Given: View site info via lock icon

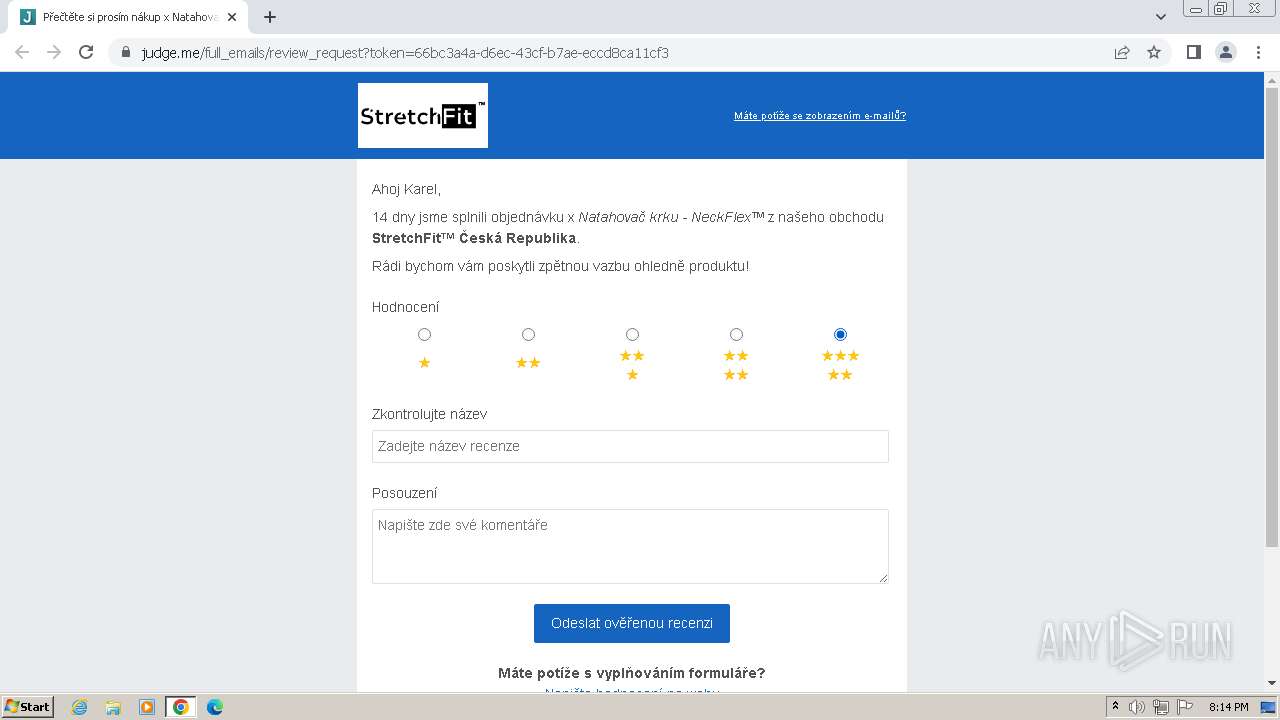Looking at the screenshot, I should pos(125,53).
